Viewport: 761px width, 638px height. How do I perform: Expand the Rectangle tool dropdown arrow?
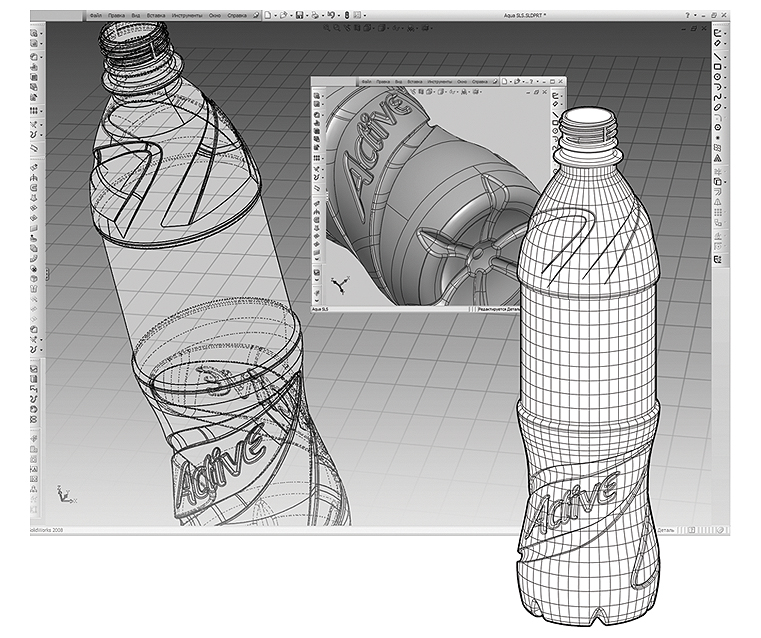tap(725, 67)
